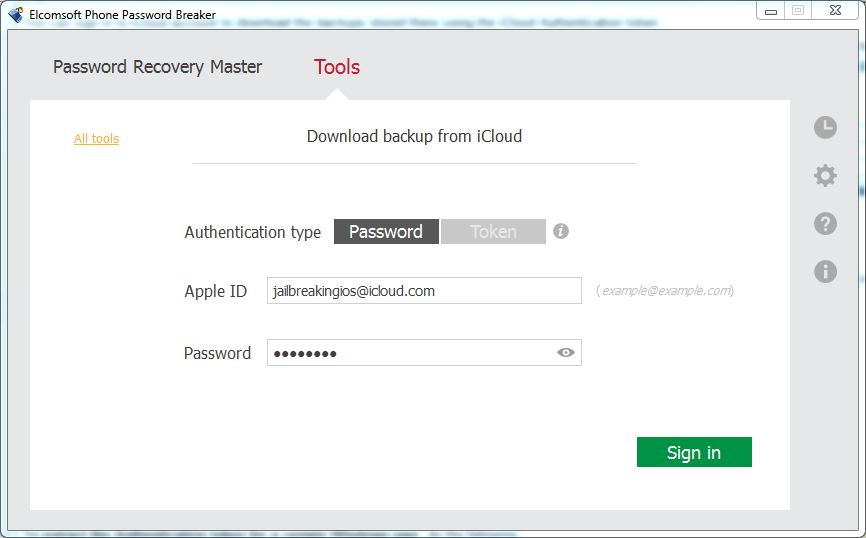Select Password authentication type
This screenshot has width=866, height=538.
coord(386,231)
